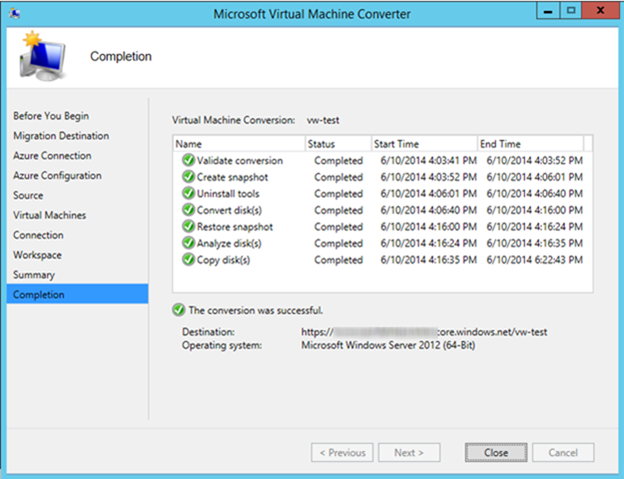The image size is (624, 479).
Task: Open the Azure Configuration step
Action: (57, 175)
